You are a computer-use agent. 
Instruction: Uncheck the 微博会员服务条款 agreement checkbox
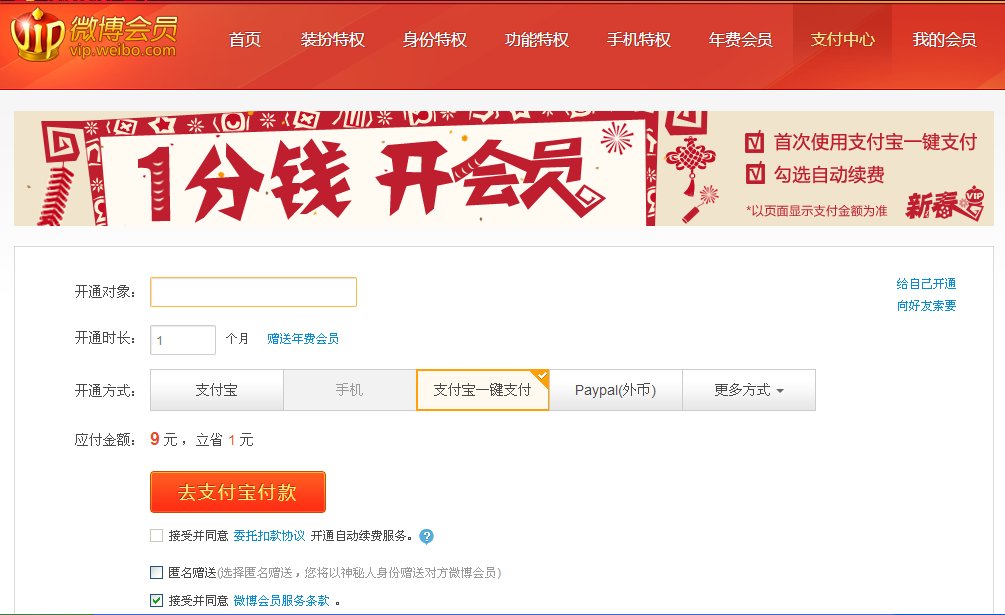pos(155,600)
